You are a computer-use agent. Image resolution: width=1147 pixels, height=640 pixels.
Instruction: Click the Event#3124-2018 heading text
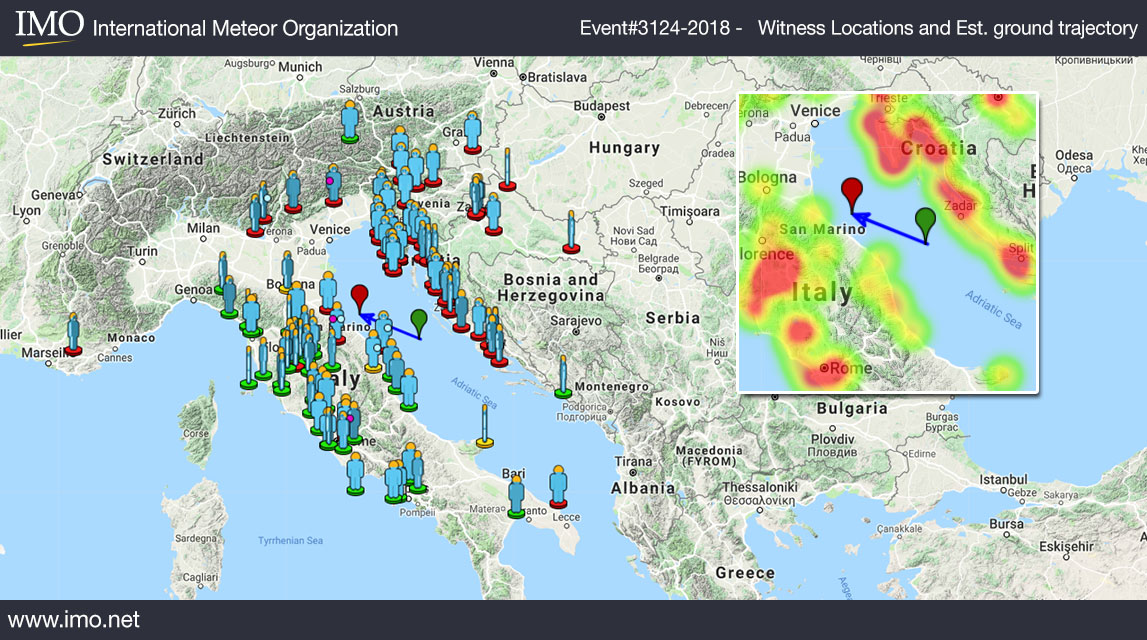[658, 29]
